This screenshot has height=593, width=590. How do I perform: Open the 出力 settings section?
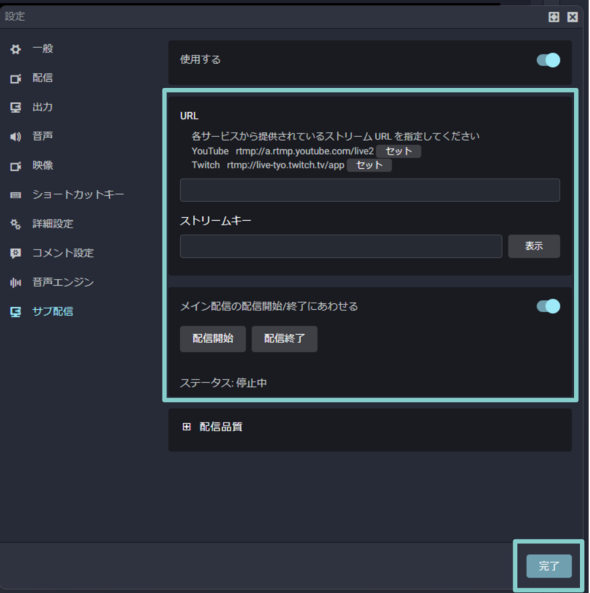[x=42, y=107]
